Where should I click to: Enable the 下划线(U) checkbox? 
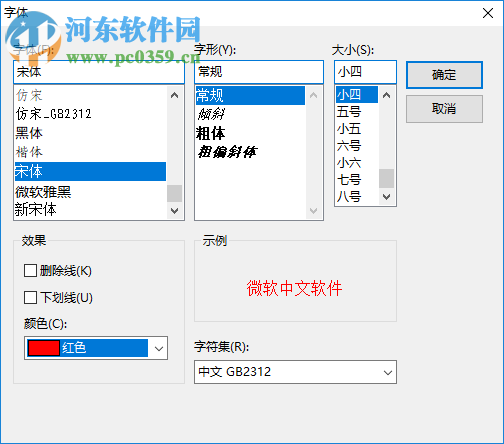[x=30, y=297]
